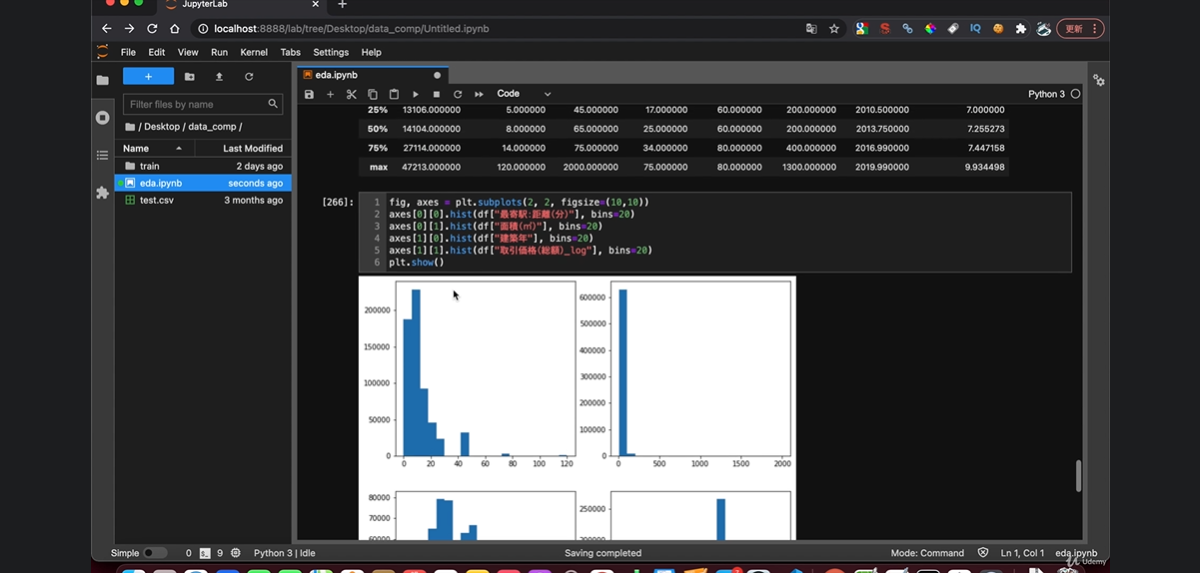Open the Tabs menu
The height and width of the screenshot is (573, 1200).
[290, 52]
